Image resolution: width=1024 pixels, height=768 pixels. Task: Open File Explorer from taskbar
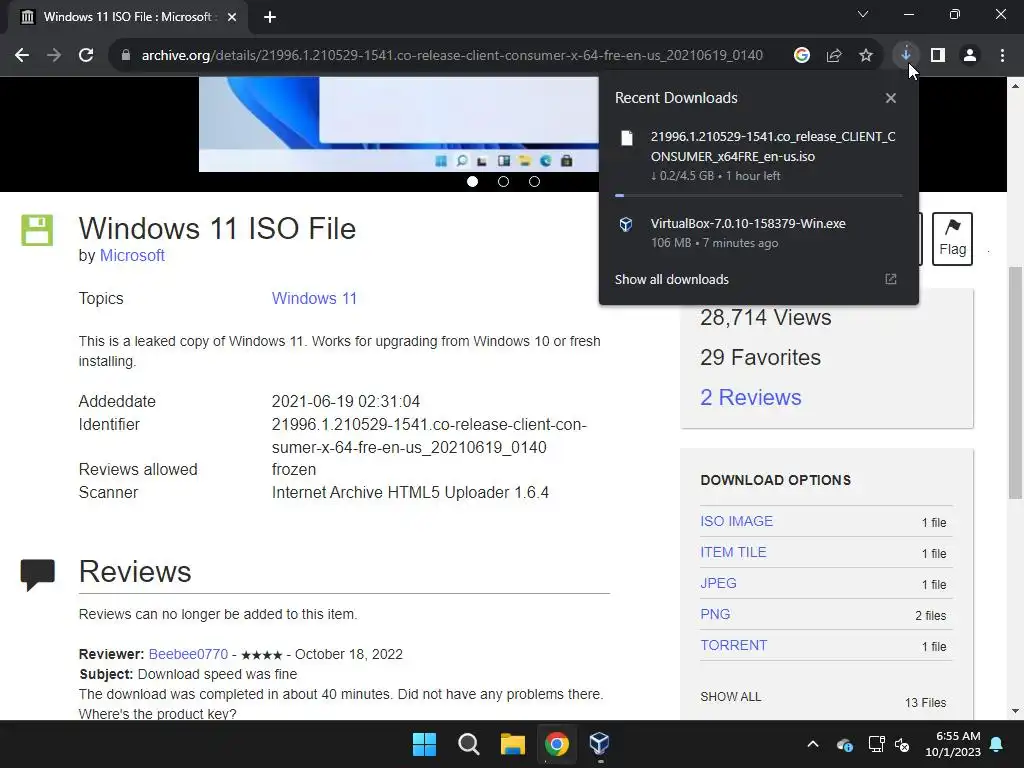pos(513,744)
